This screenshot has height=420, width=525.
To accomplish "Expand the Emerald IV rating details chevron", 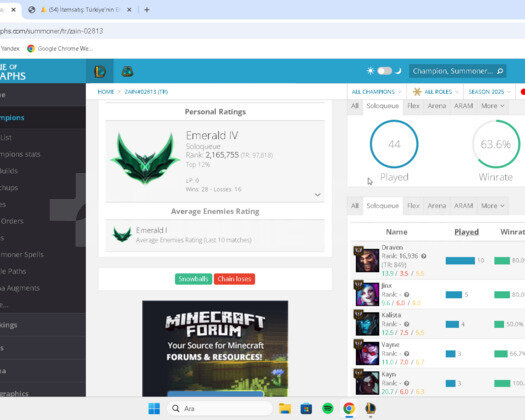I will (318, 195).
